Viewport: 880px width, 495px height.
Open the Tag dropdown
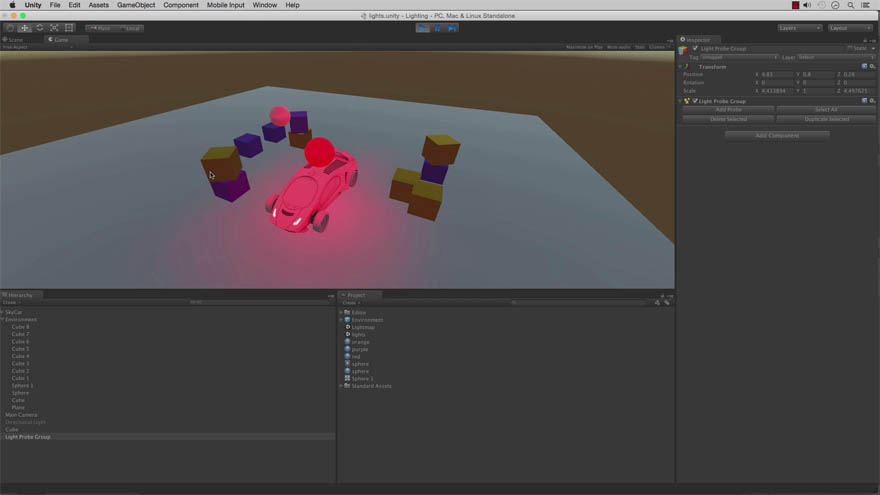pyautogui.click(x=739, y=57)
